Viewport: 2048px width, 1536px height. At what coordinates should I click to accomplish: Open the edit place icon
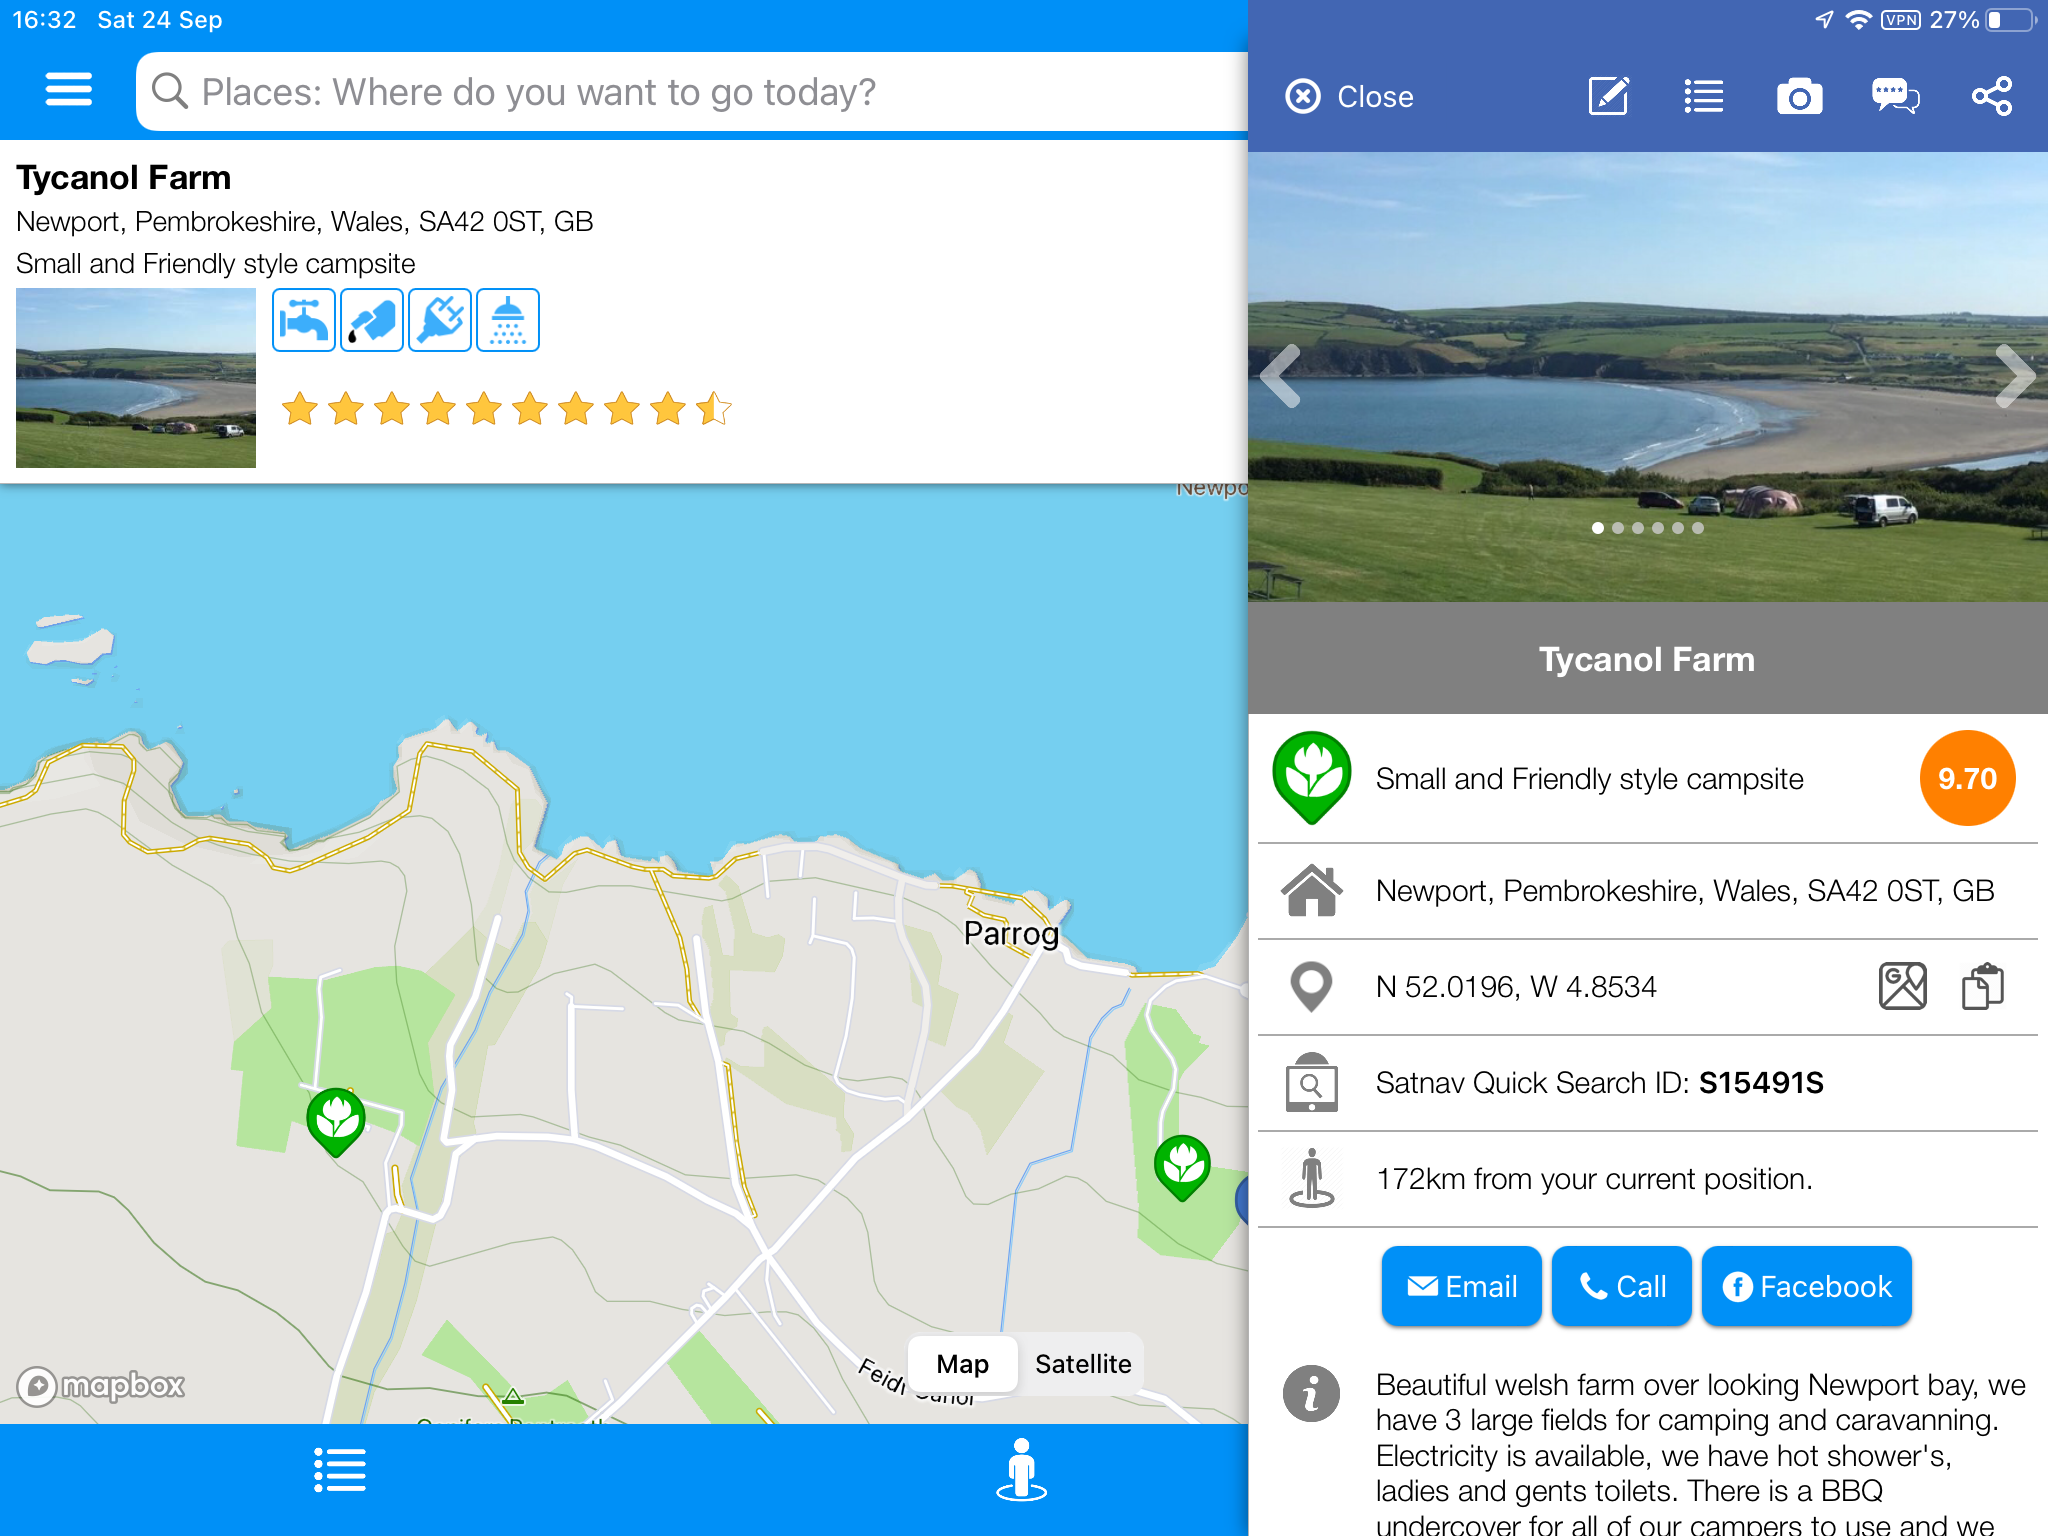(x=1609, y=97)
